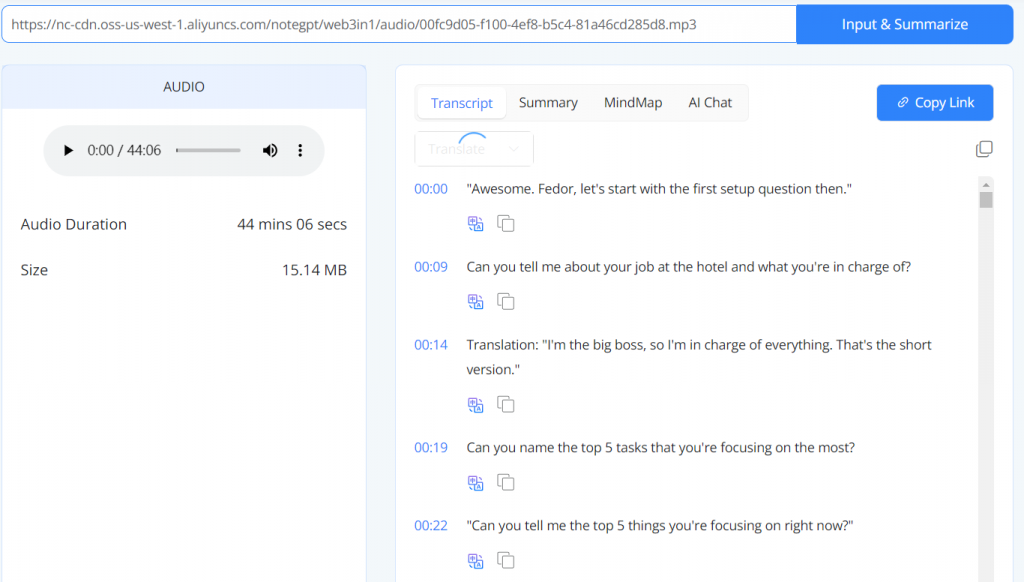Jump to the 00:14 timestamp
The width and height of the screenshot is (1024, 582).
(431, 345)
